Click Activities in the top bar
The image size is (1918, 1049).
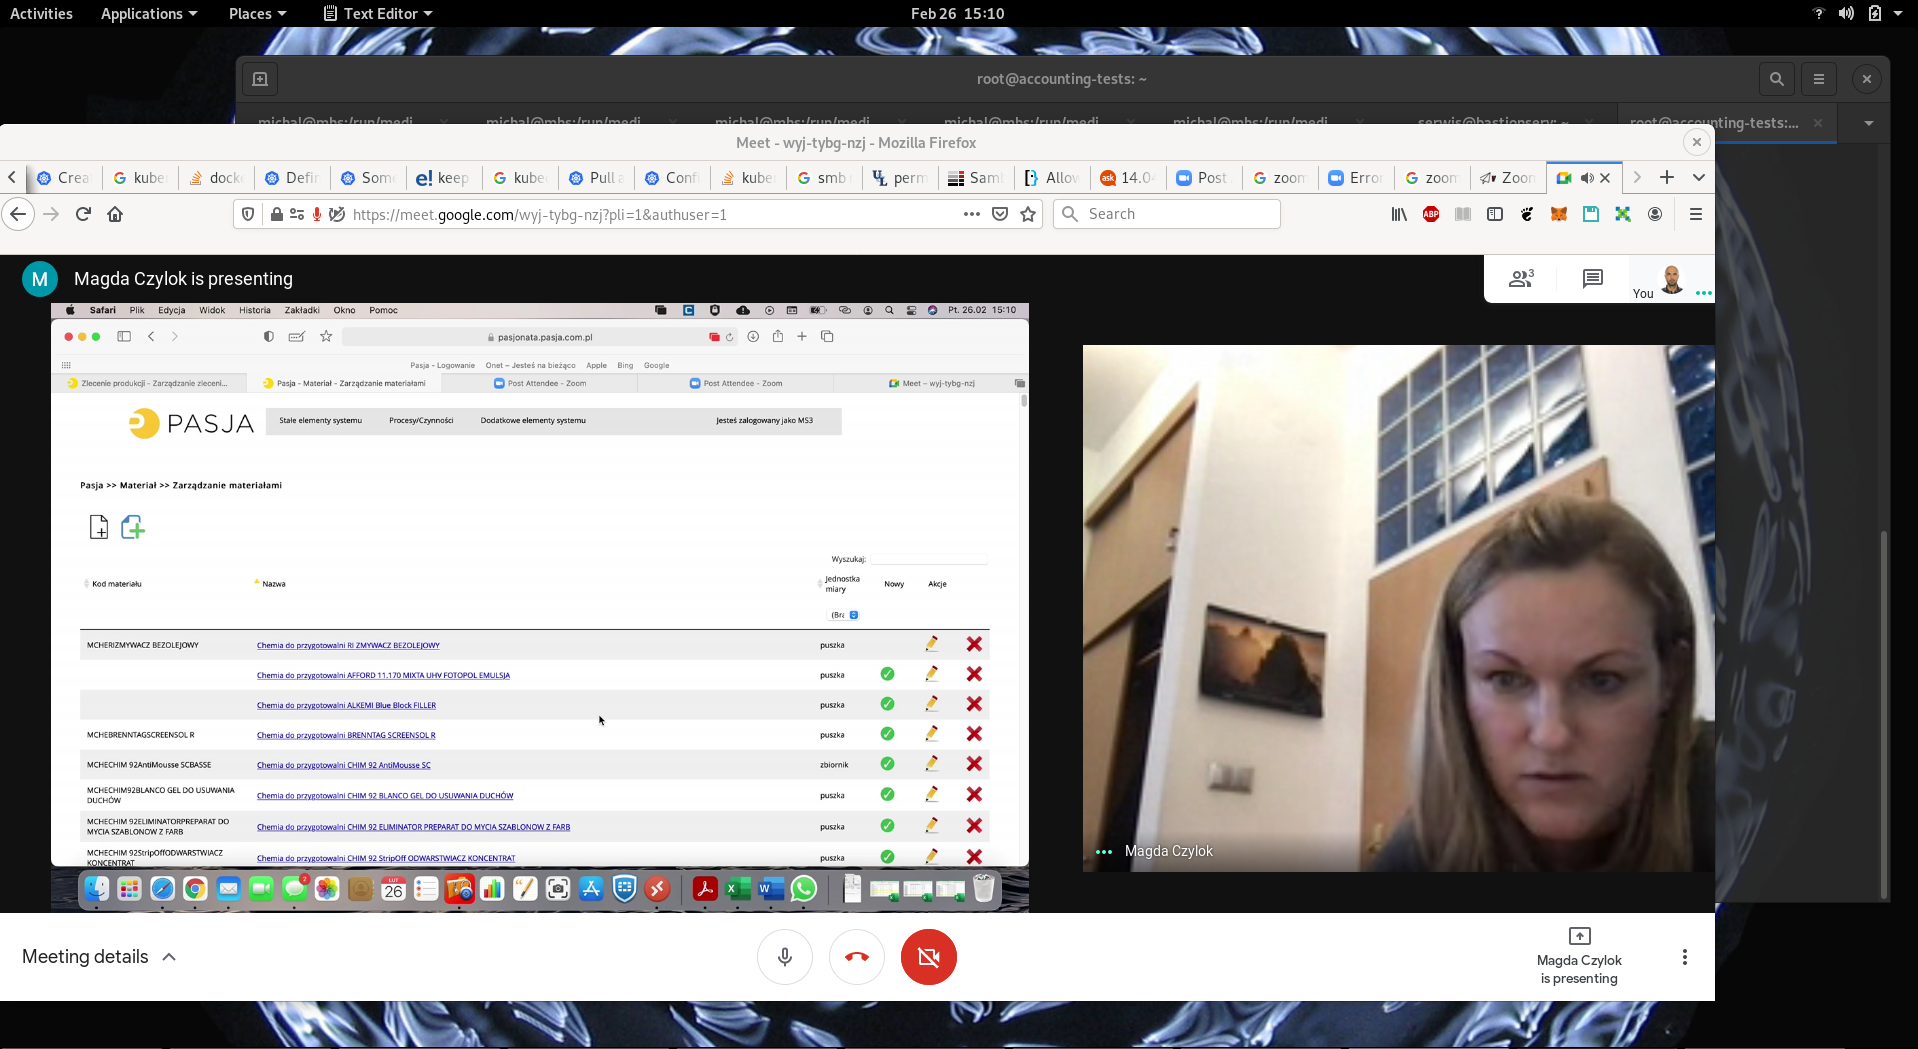pos(41,13)
